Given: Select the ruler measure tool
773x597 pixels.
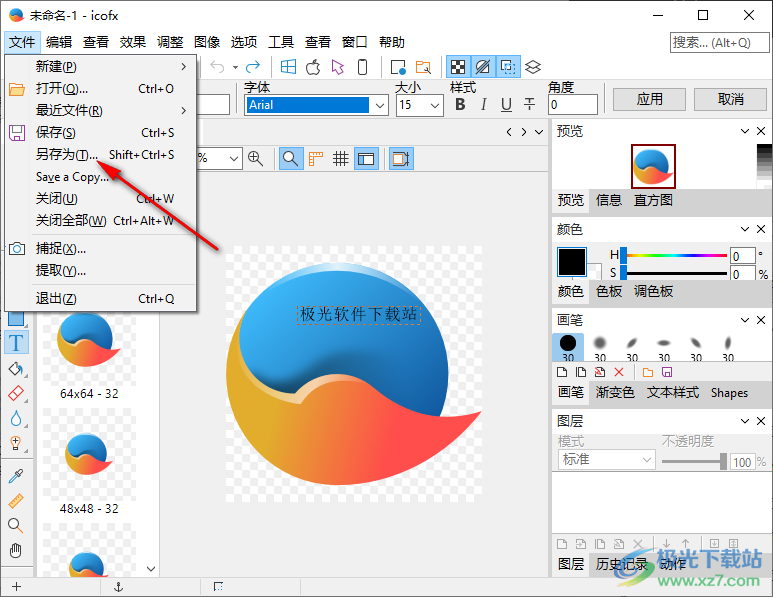Looking at the screenshot, I should [16, 501].
